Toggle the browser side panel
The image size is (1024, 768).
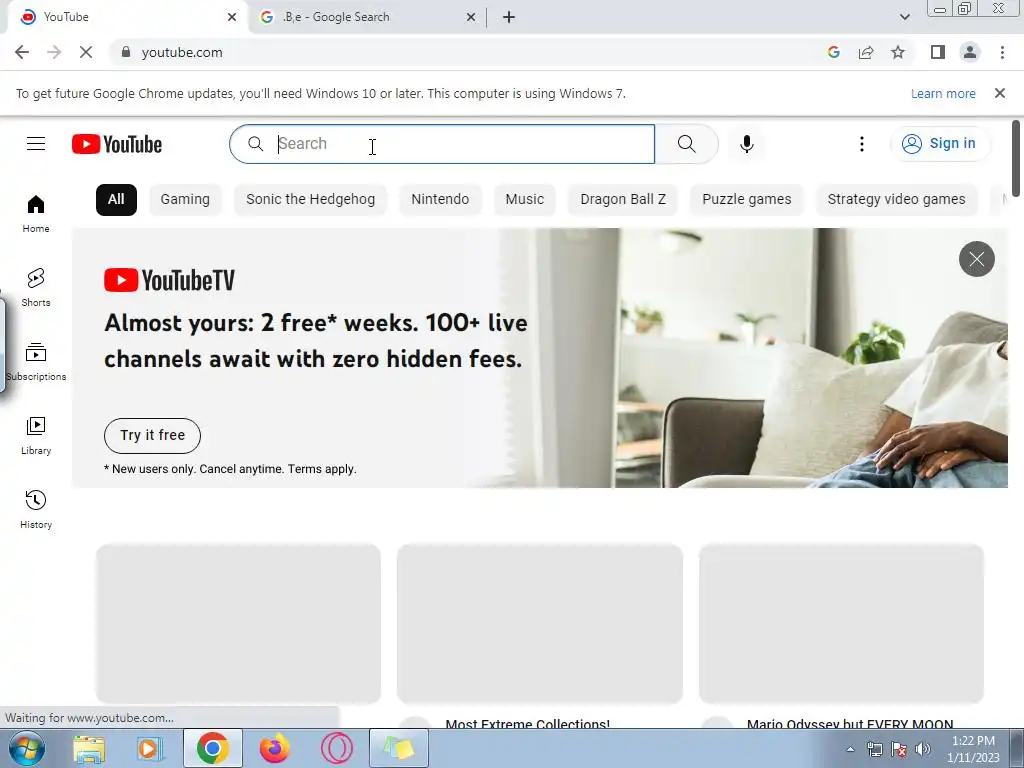(x=938, y=52)
